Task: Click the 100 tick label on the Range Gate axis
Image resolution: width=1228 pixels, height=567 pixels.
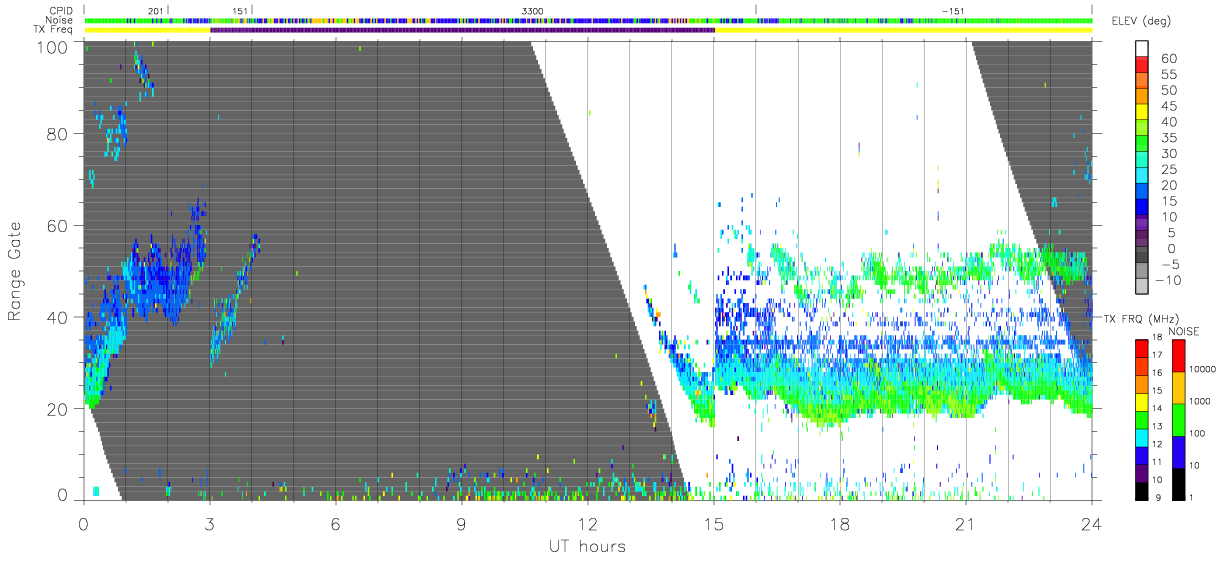Action: coord(54,47)
